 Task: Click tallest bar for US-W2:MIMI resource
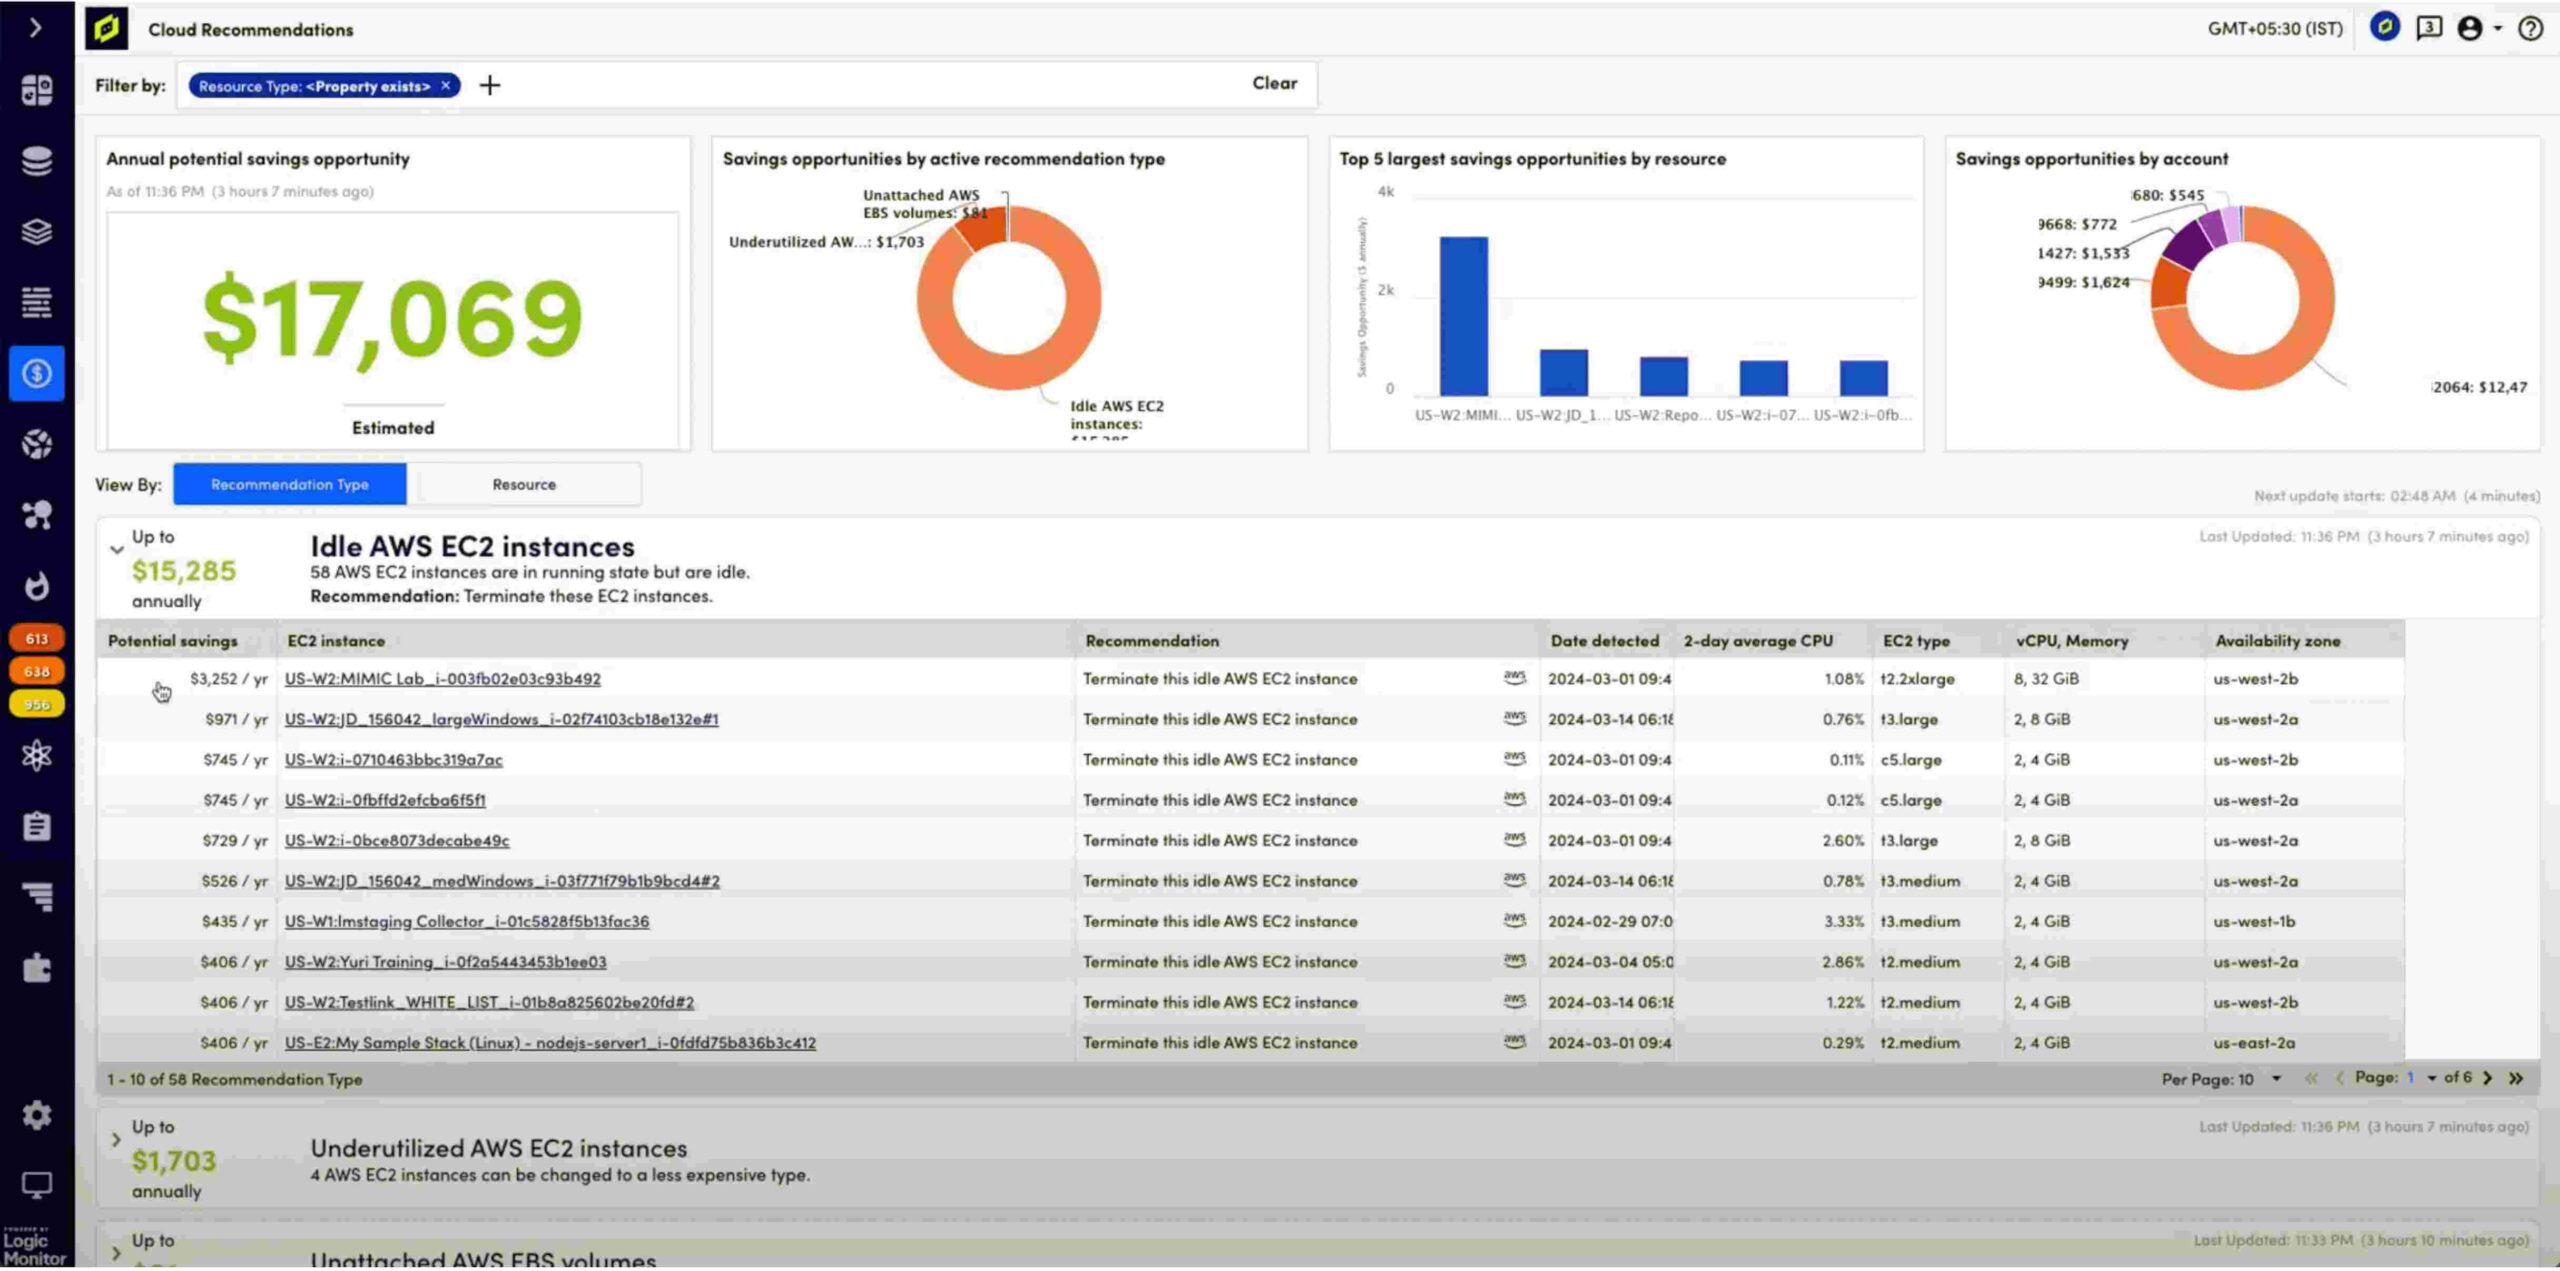pos(1464,315)
